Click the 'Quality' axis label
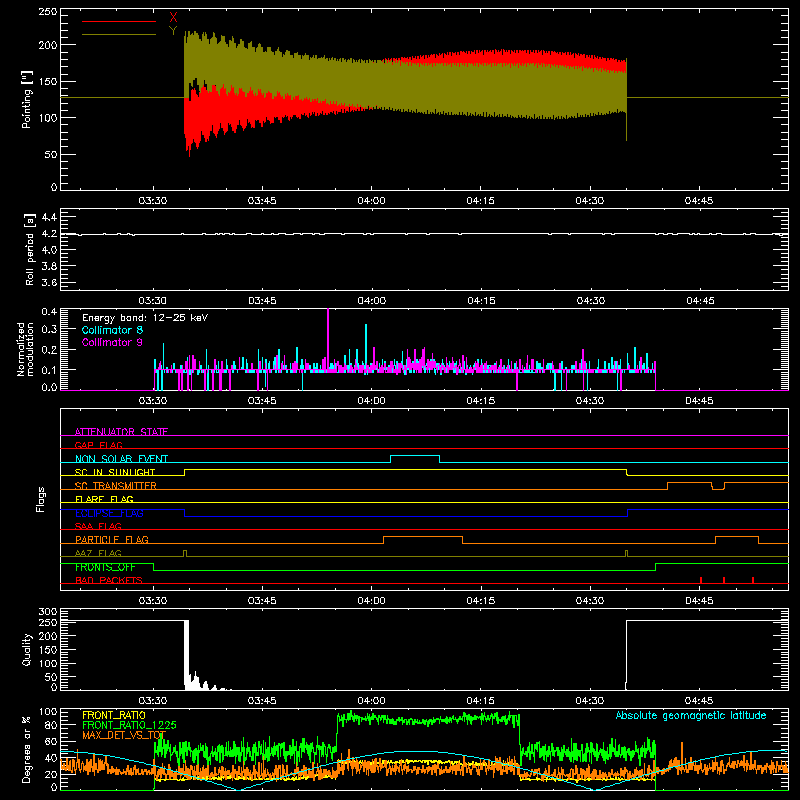 click(x=27, y=649)
